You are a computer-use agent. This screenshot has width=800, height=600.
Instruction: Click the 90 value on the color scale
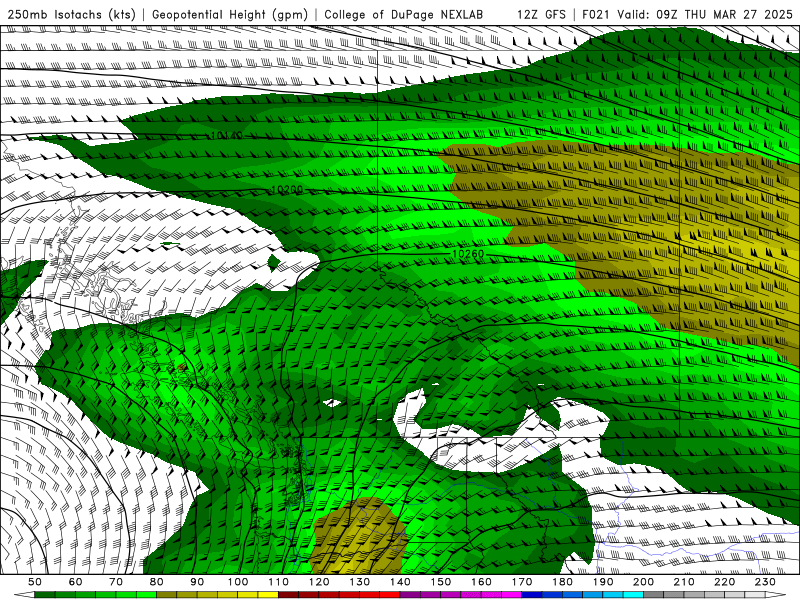197,582
